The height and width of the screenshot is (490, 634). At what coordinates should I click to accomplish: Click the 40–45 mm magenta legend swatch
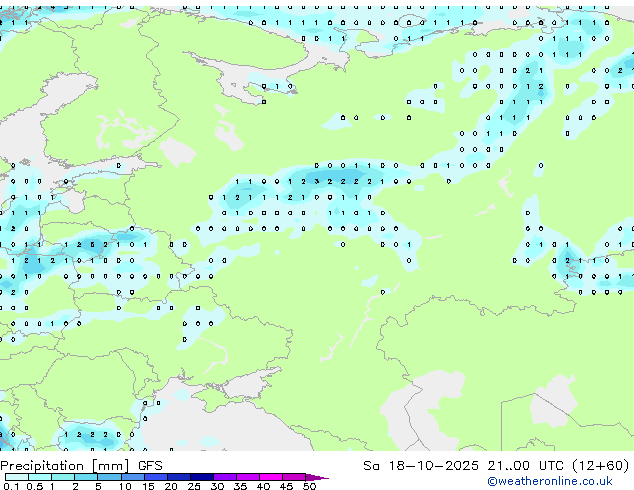[x=271, y=477]
